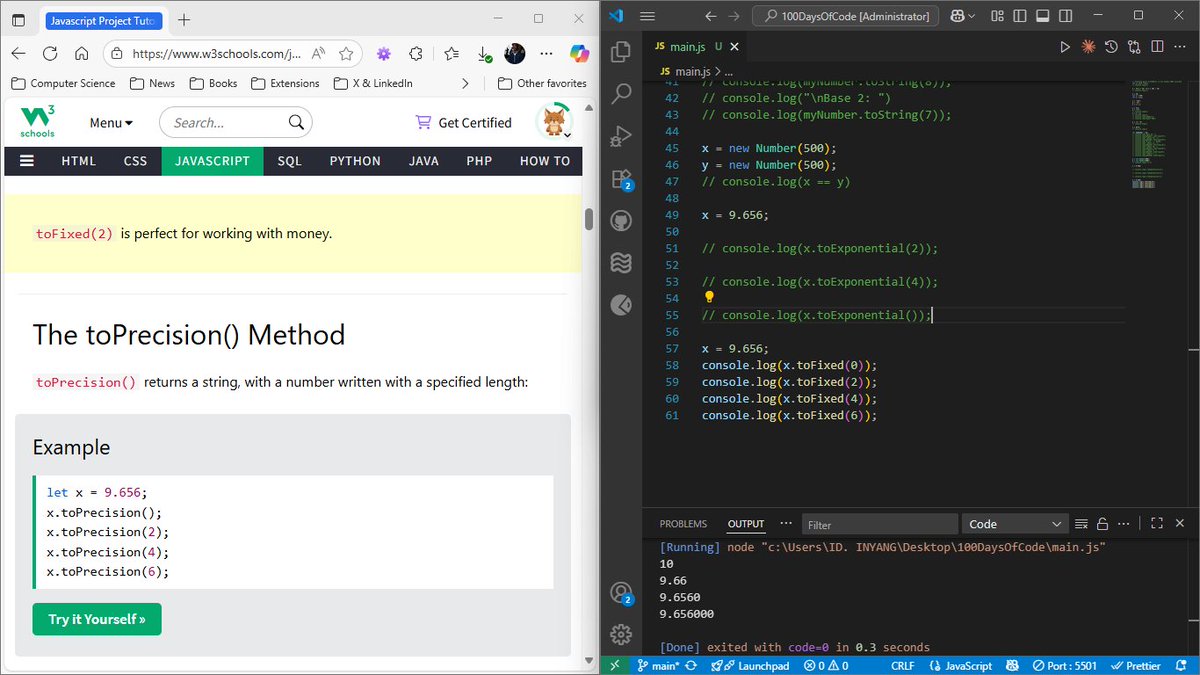This screenshot has height=675, width=1200.
Task: Run main.js with the Run Code play icon
Action: tap(1064, 47)
